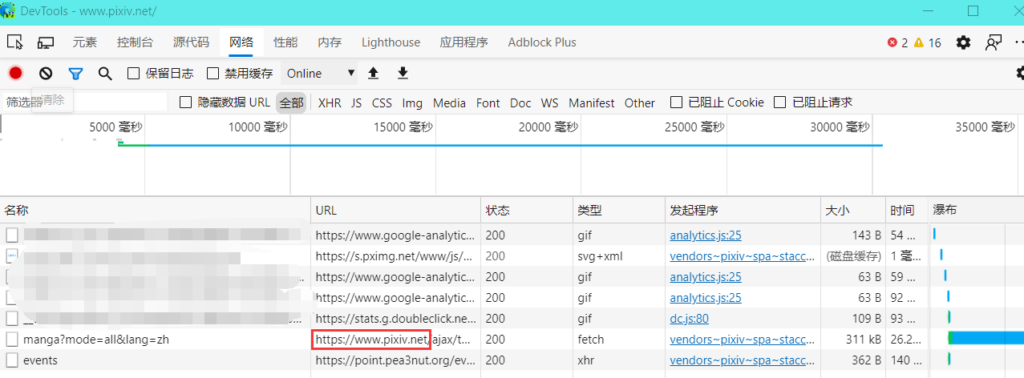Screen dimensions: 1024x378
Task: Enable the 保留日志 checkbox
Action: click(133, 73)
